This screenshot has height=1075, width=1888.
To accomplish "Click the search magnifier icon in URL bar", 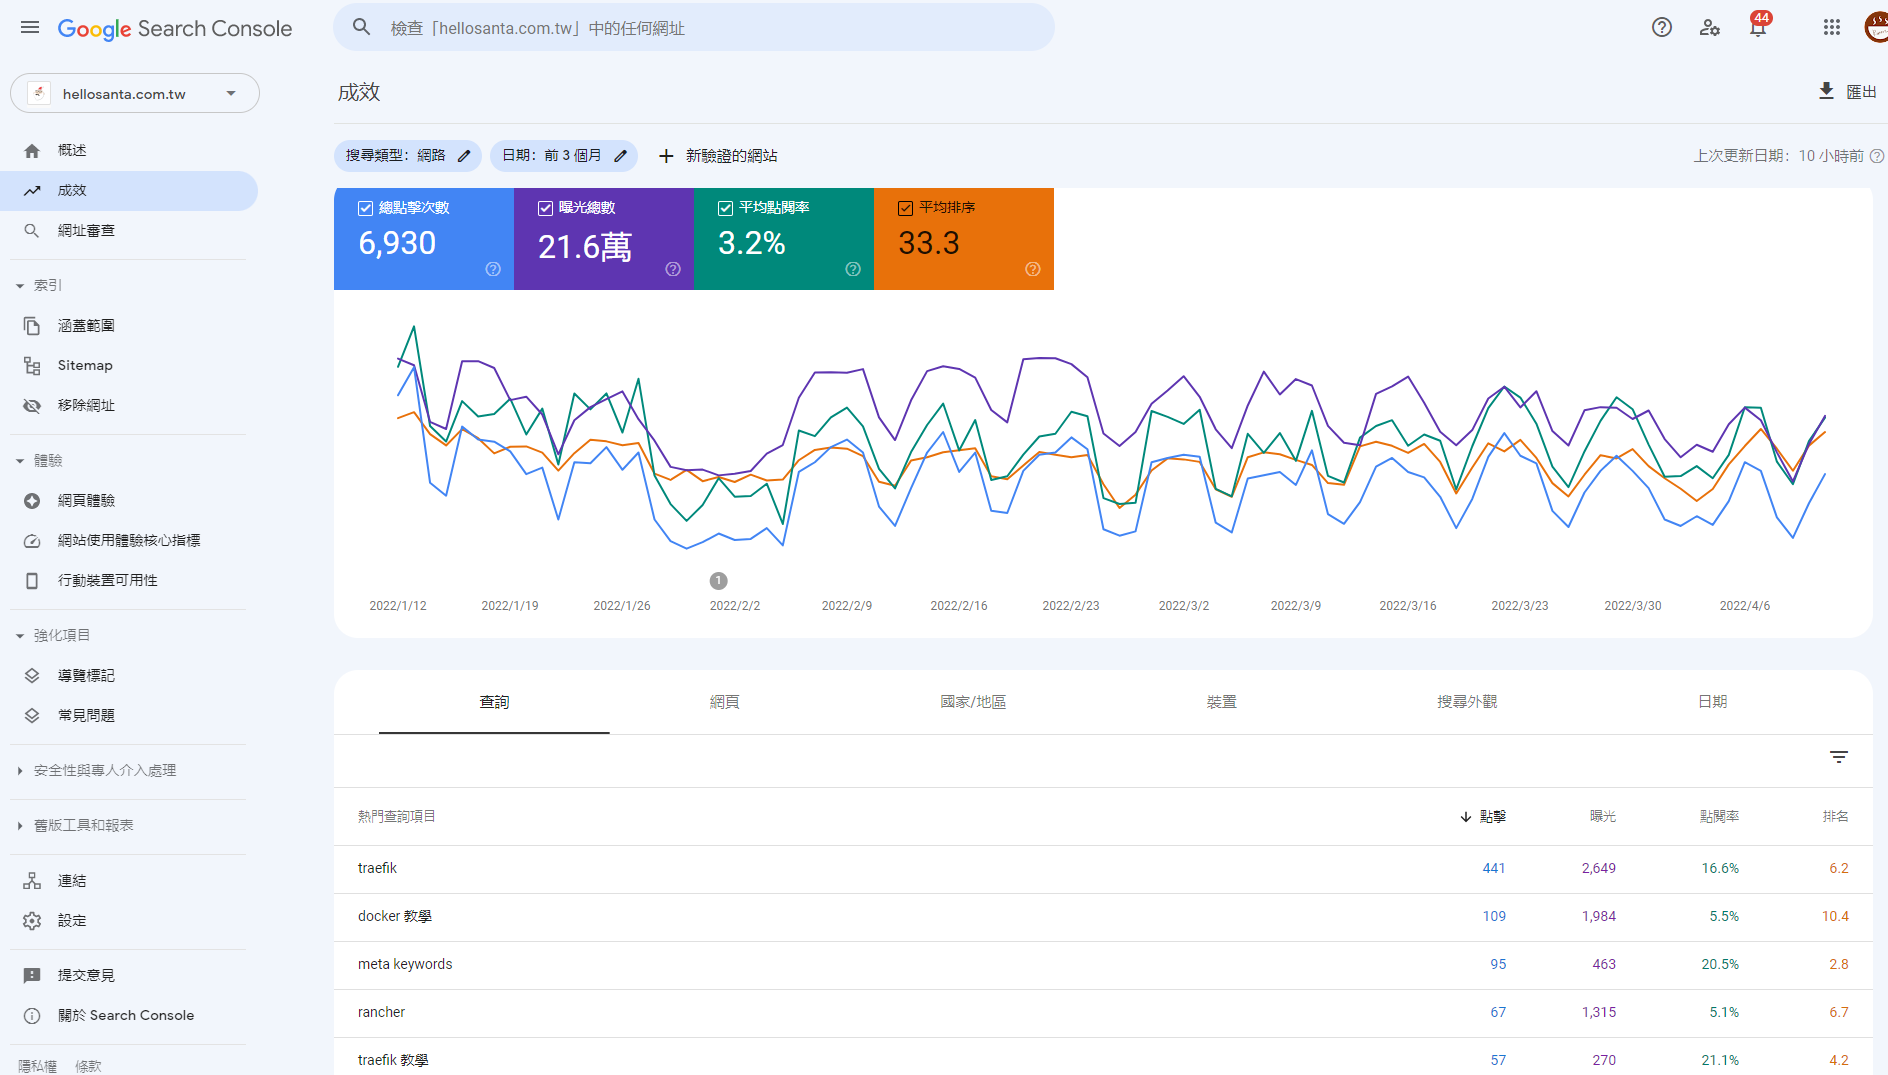I will [362, 28].
